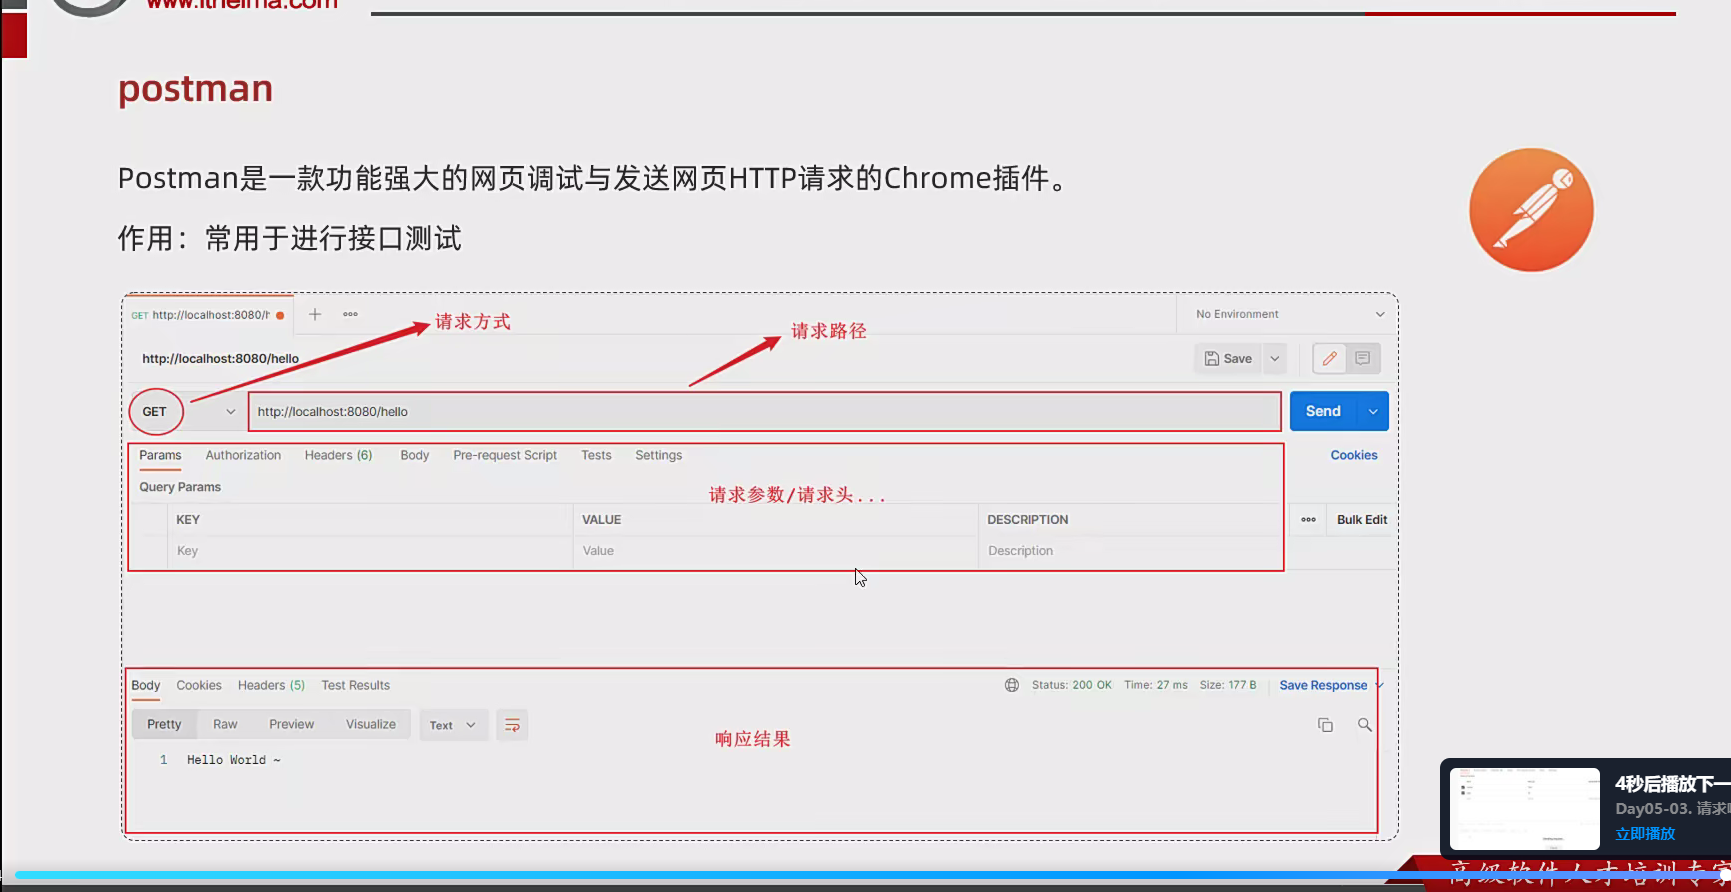Open the GET method dropdown arrow

tap(230, 412)
